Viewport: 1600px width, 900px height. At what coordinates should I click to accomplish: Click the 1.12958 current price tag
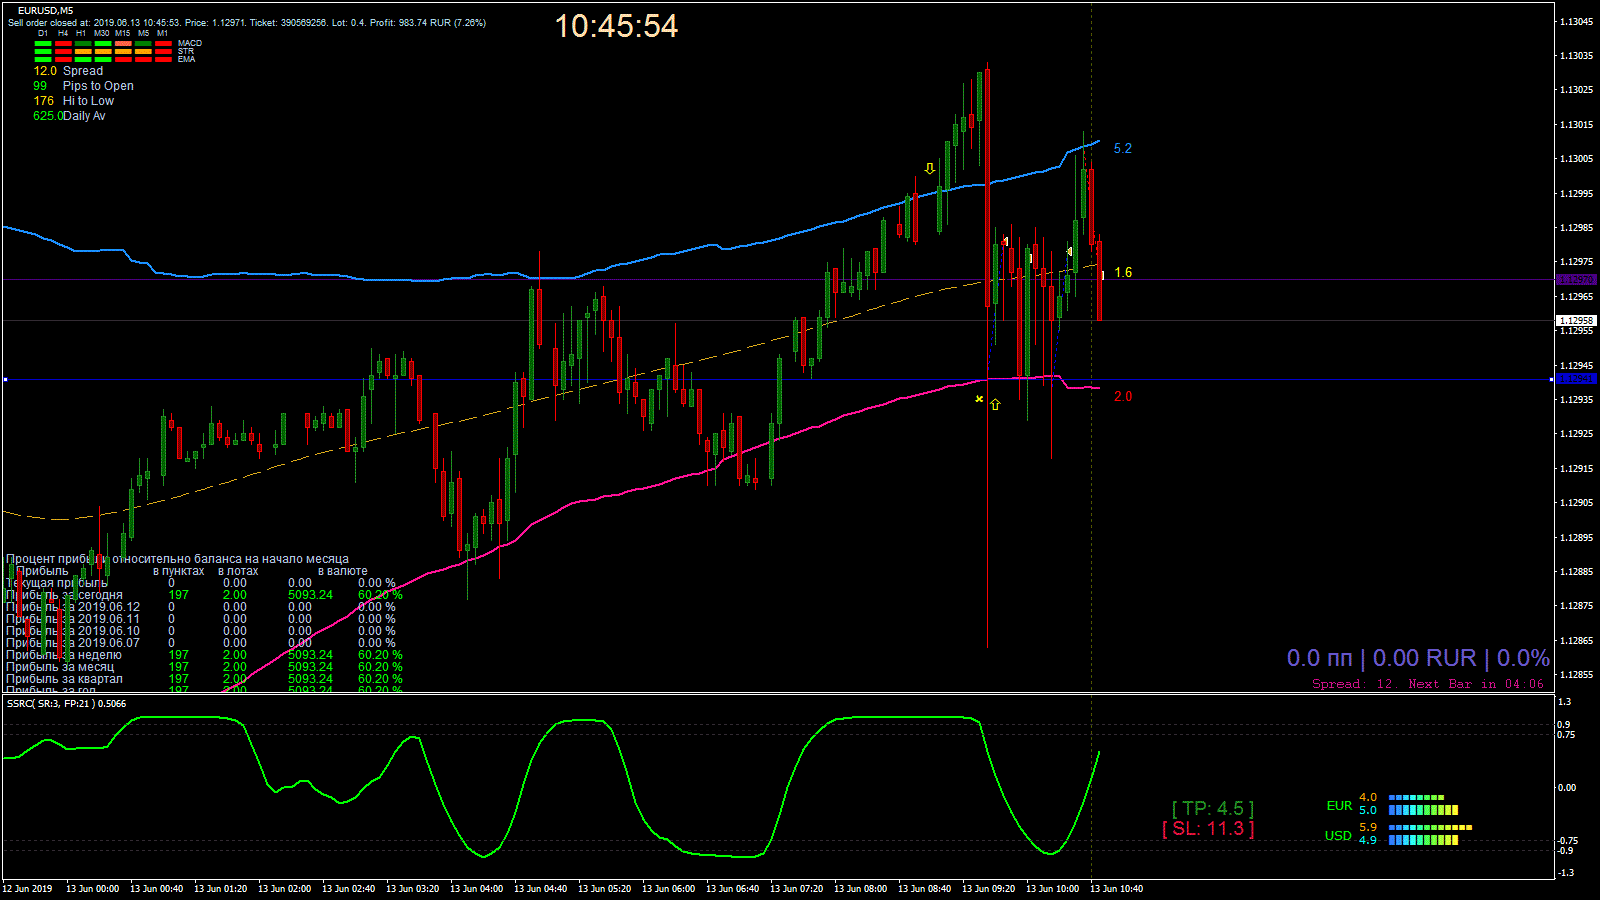[x=1577, y=321]
